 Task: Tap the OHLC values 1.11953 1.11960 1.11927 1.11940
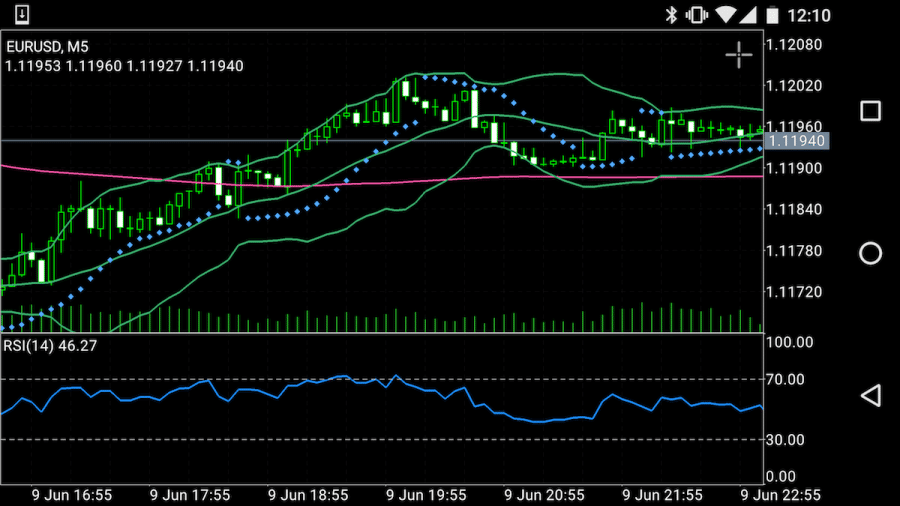coord(124,66)
